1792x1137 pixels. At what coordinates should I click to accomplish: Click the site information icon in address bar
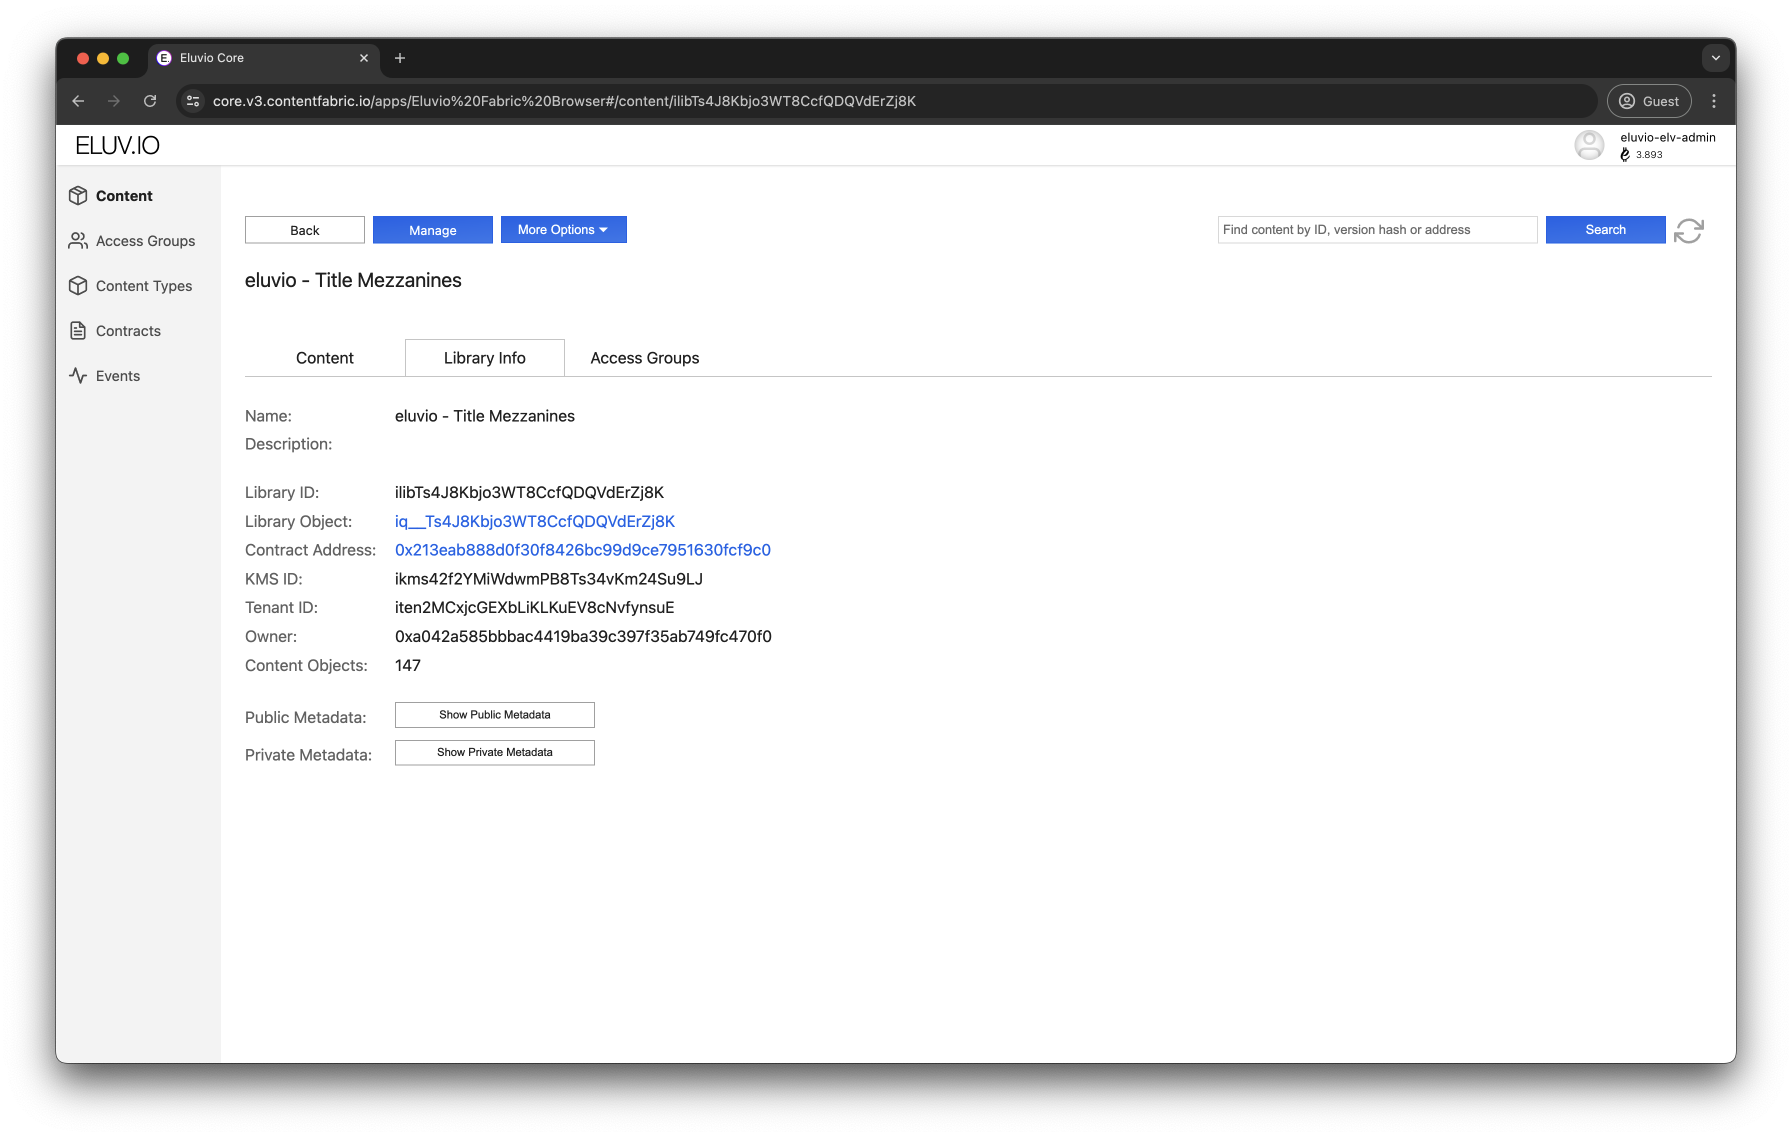tap(194, 101)
